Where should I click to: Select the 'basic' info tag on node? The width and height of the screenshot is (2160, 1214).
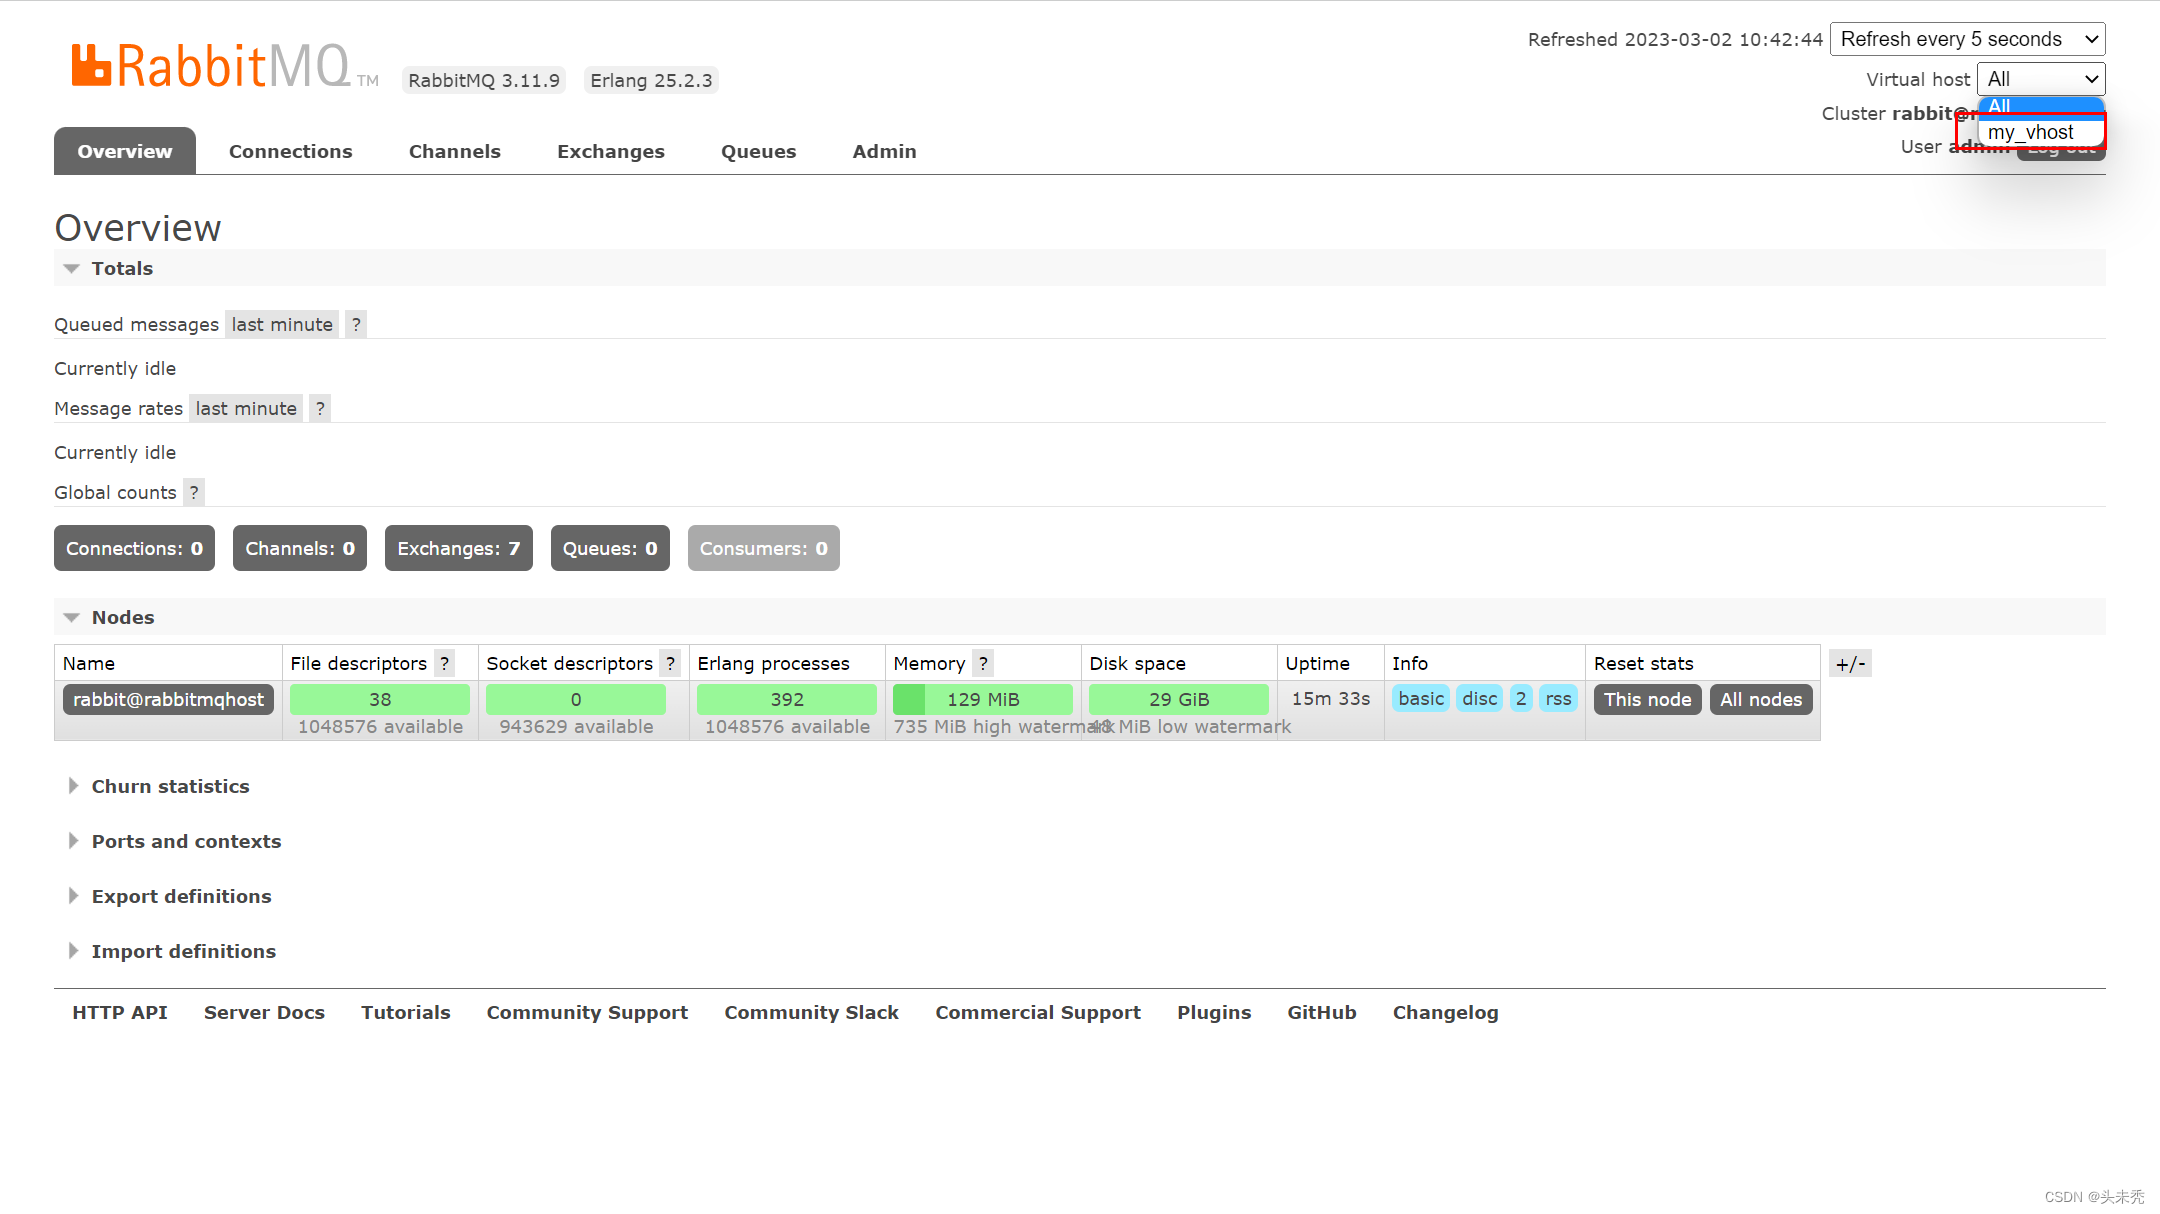point(1420,699)
